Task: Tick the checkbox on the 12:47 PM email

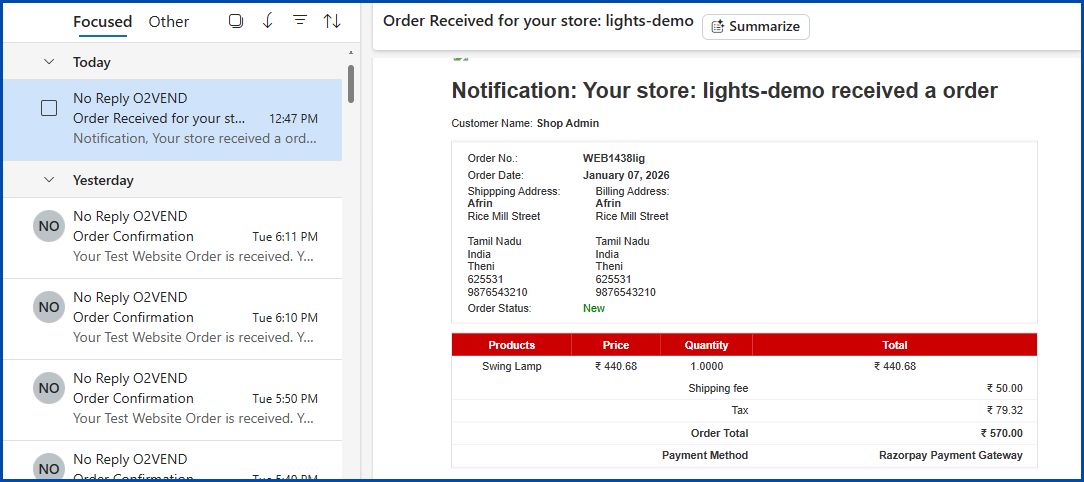Action: [x=49, y=108]
